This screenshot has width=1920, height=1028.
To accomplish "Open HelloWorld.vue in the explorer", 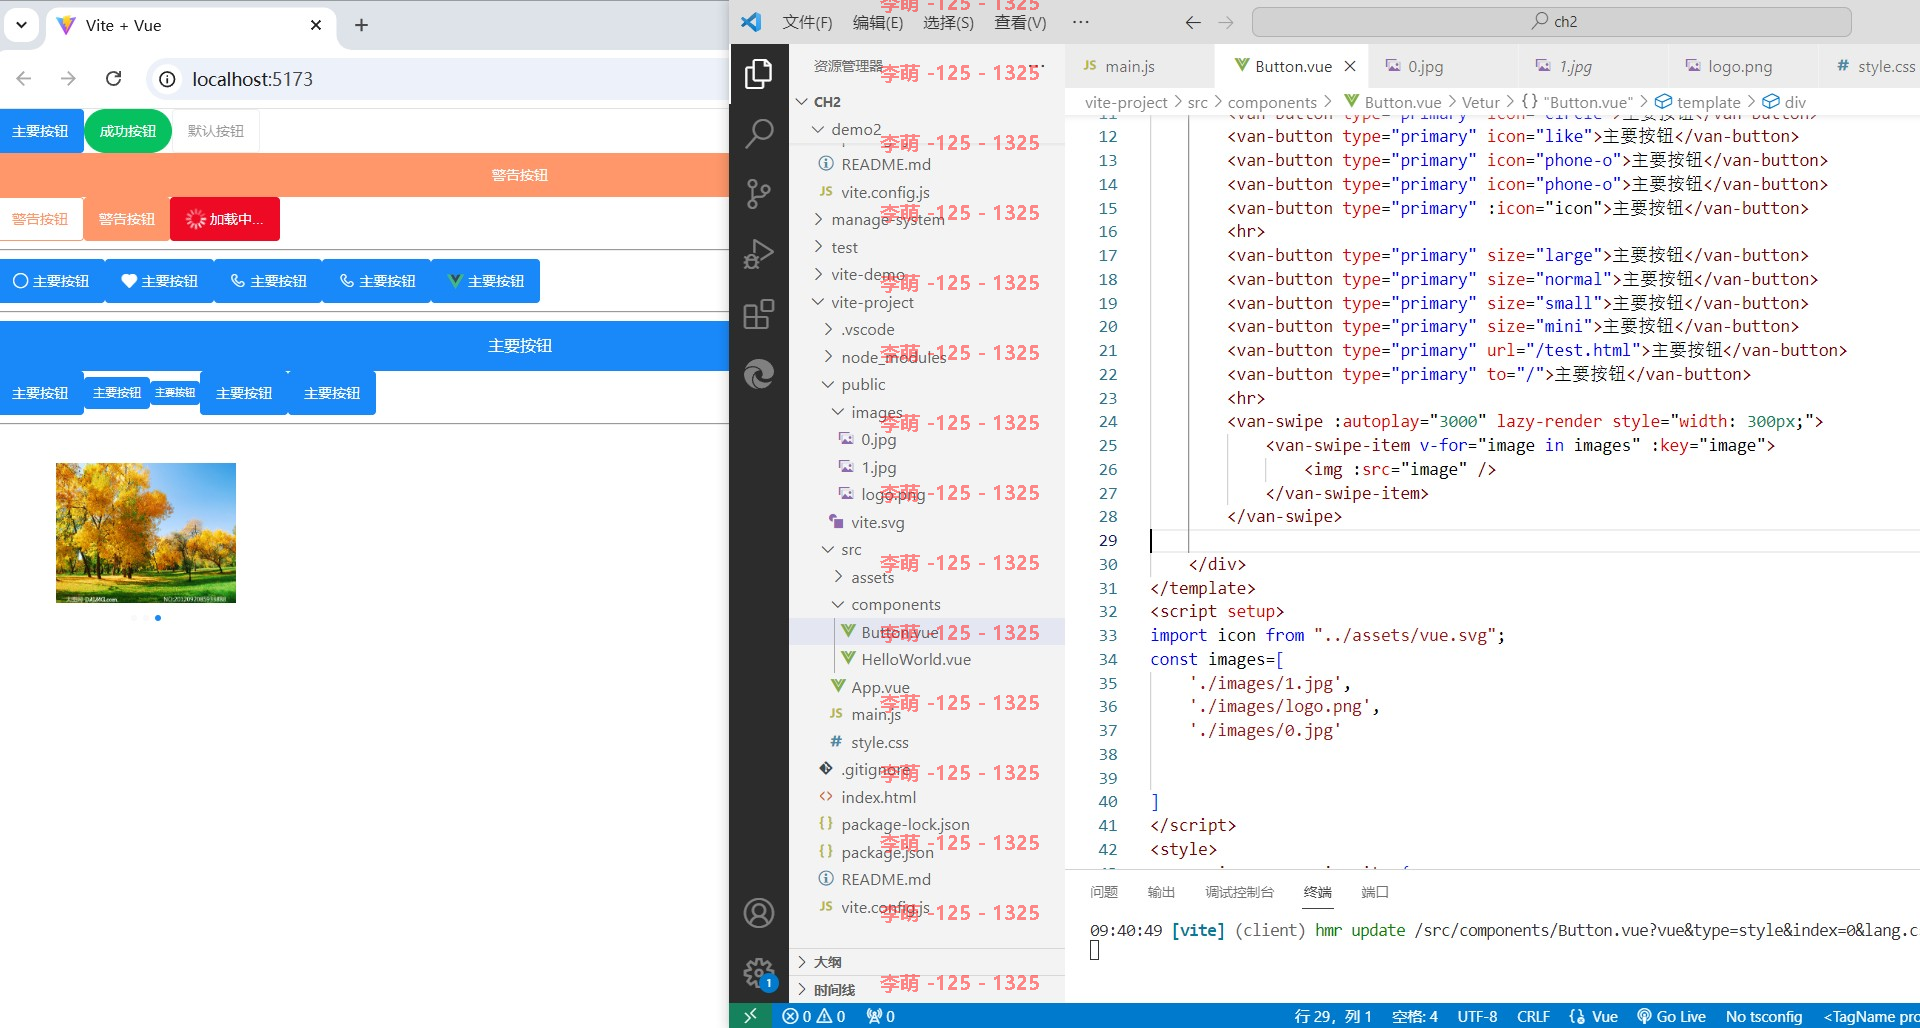I will [x=916, y=659].
